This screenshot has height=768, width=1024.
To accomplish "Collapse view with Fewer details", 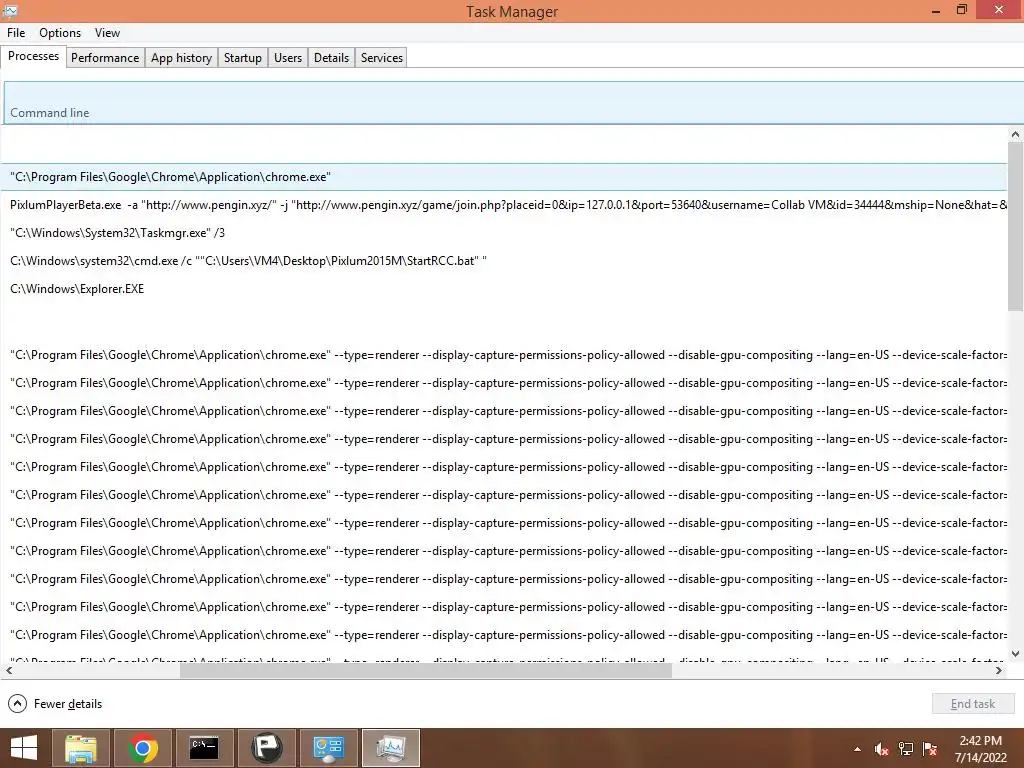I will (x=55, y=703).
